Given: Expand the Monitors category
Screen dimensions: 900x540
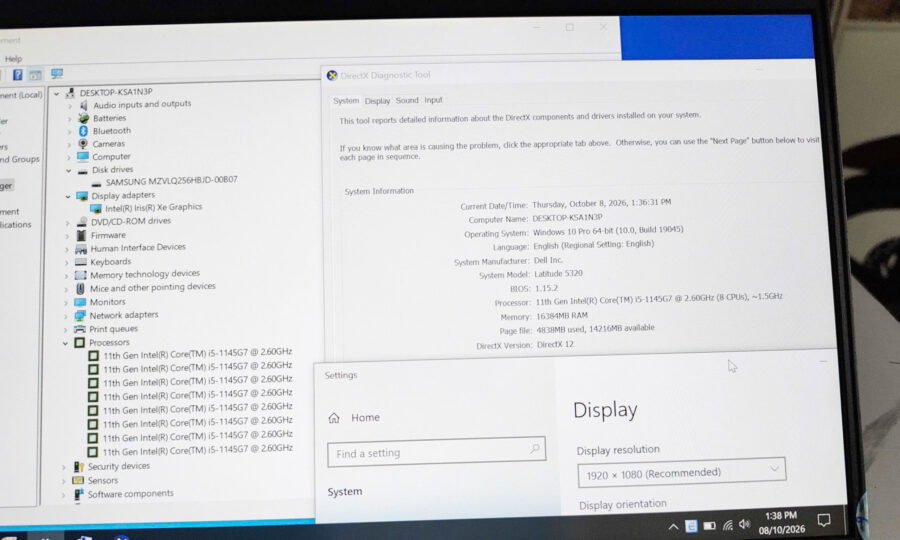Looking at the screenshot, I should [x=65, y=303].
